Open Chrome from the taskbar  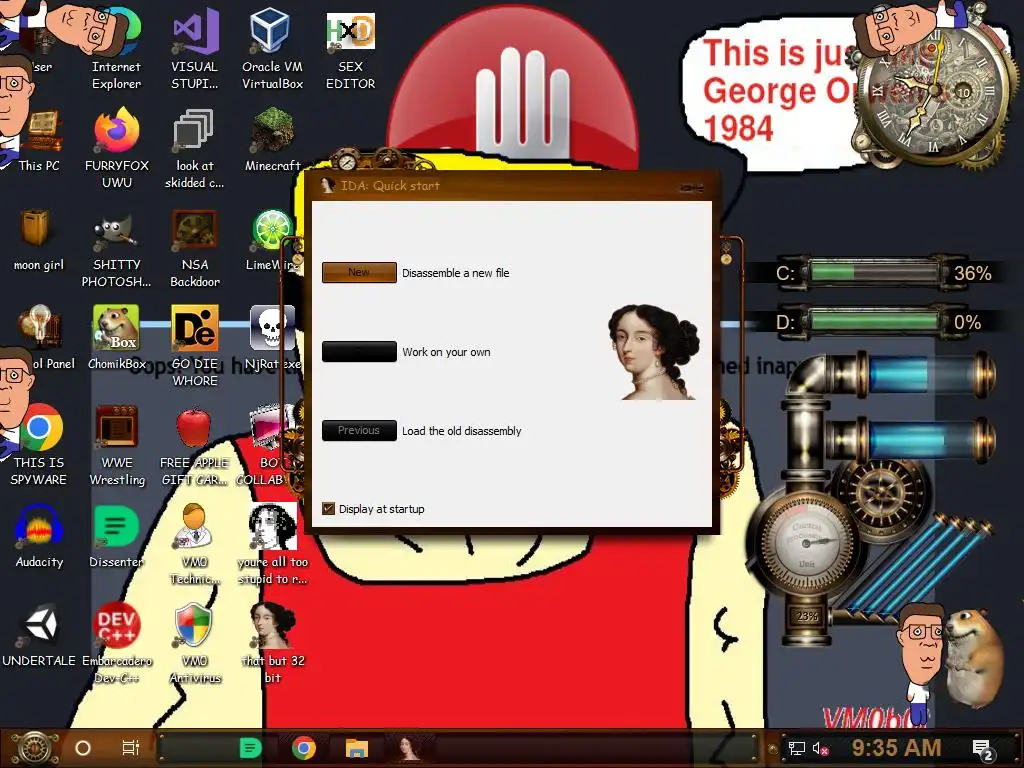point(304,748)
